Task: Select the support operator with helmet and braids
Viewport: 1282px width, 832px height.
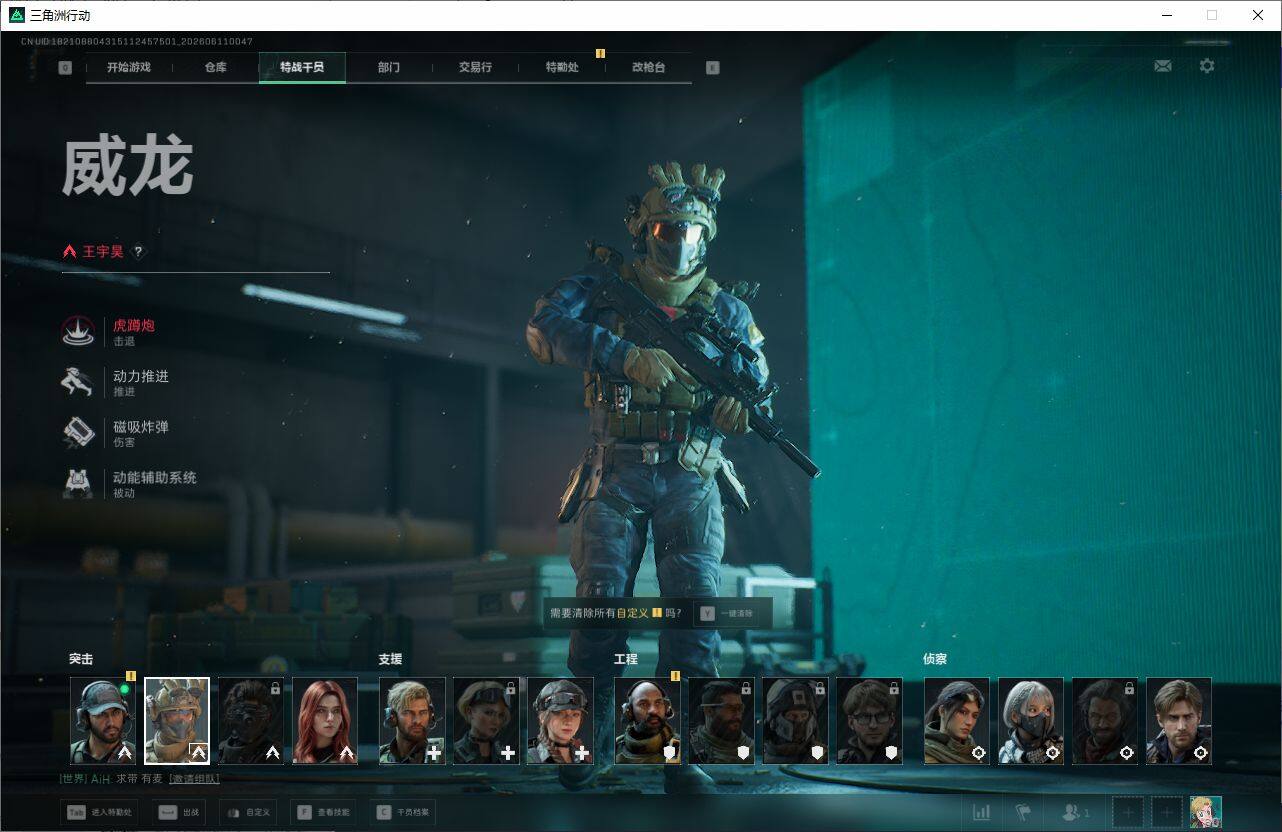Action: tap(560, 721)
